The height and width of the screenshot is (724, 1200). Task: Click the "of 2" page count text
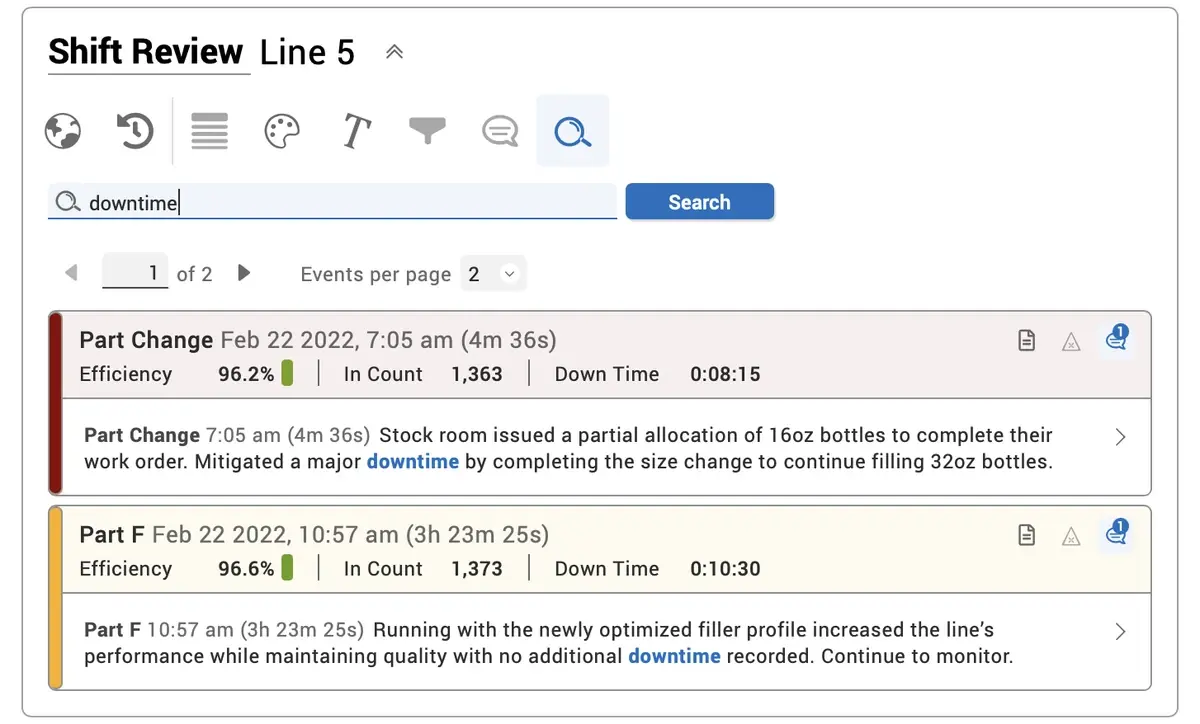(195, 274)
